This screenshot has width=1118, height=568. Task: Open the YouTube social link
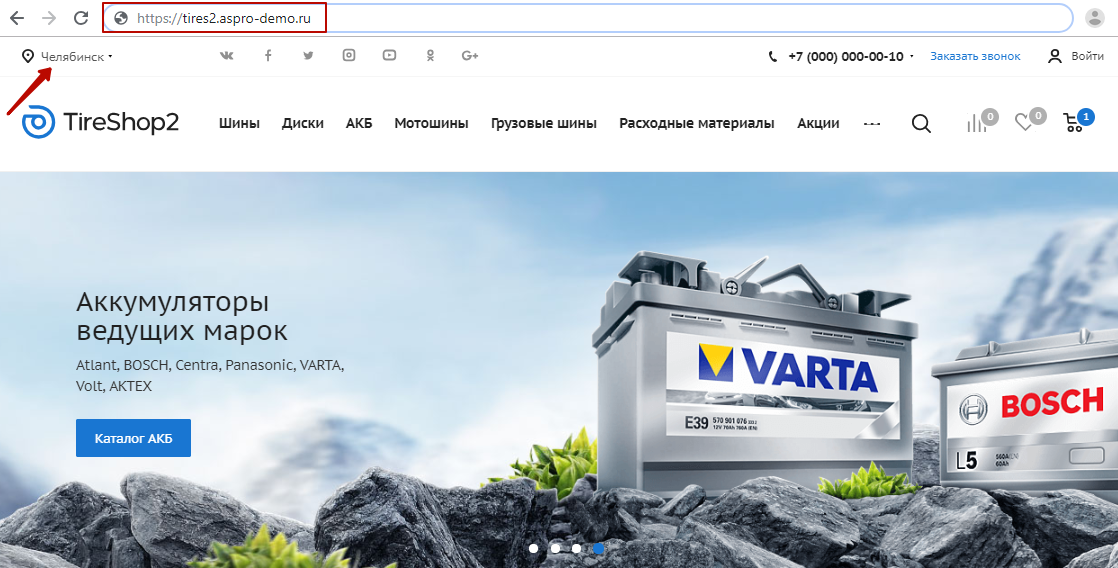[389, 55]
